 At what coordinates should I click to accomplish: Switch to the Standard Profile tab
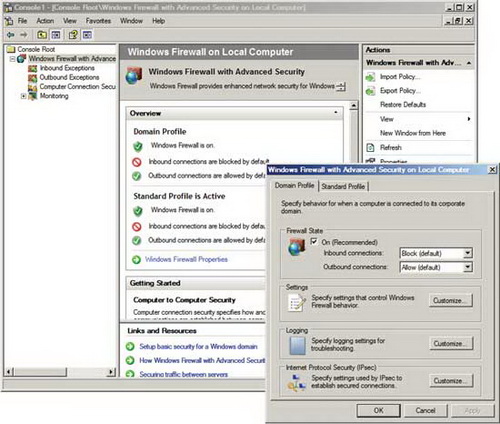coord(343,186)
